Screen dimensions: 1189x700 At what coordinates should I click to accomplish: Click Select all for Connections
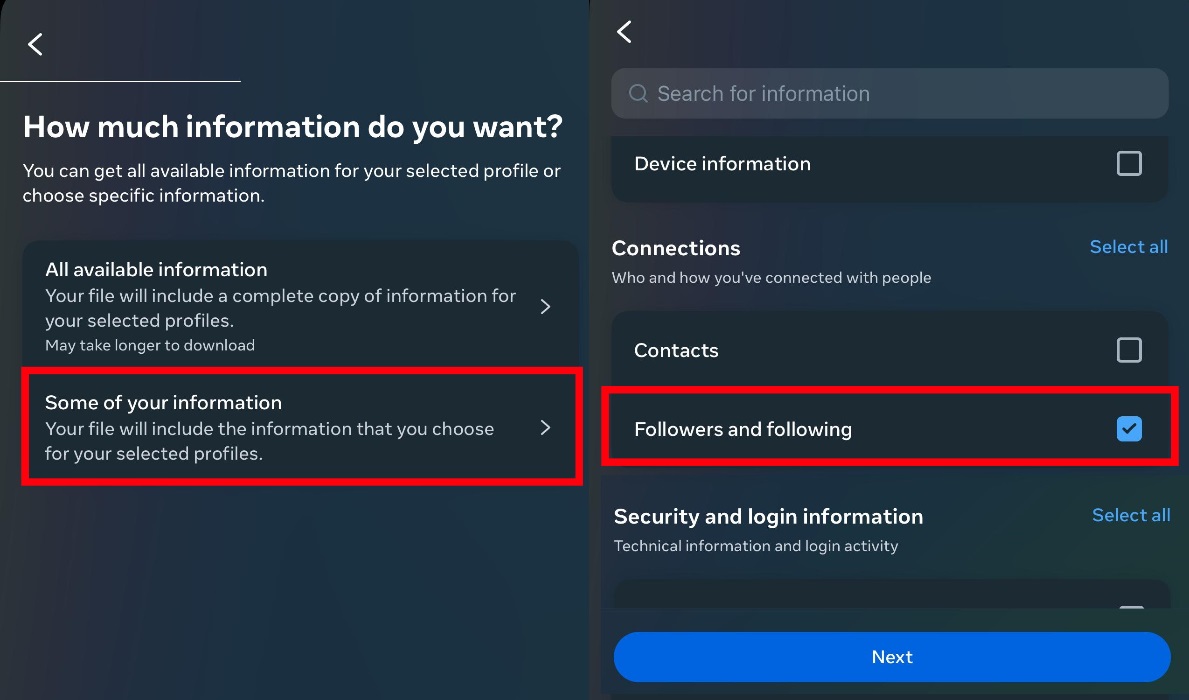coord(1128,247)
